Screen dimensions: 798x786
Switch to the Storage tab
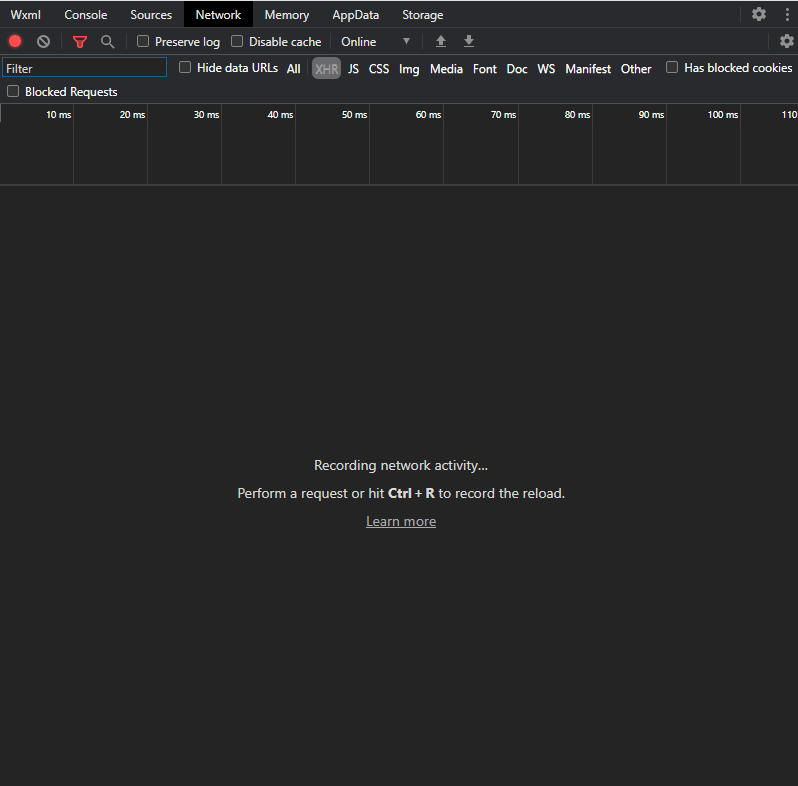[x=422, y=15]
